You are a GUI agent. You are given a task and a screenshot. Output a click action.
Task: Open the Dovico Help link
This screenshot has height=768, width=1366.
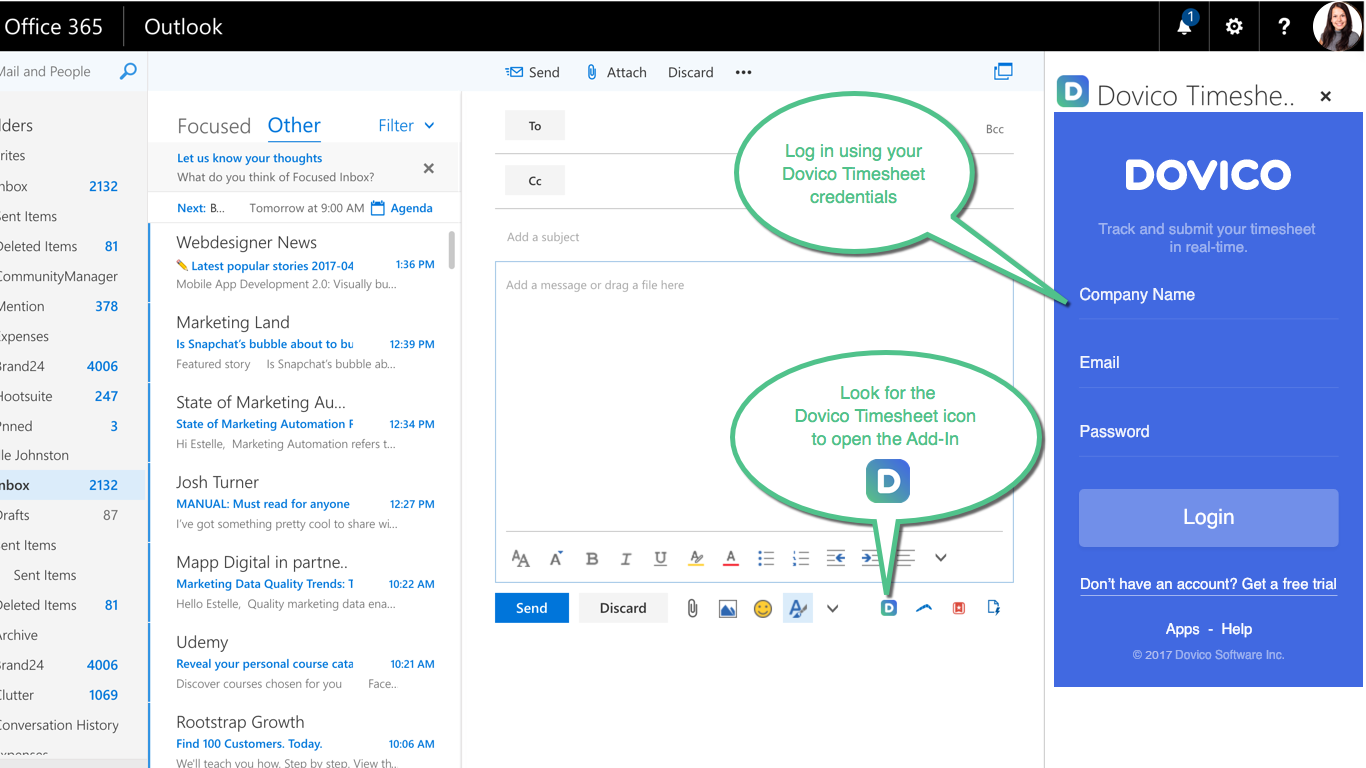click(1236, 629)
